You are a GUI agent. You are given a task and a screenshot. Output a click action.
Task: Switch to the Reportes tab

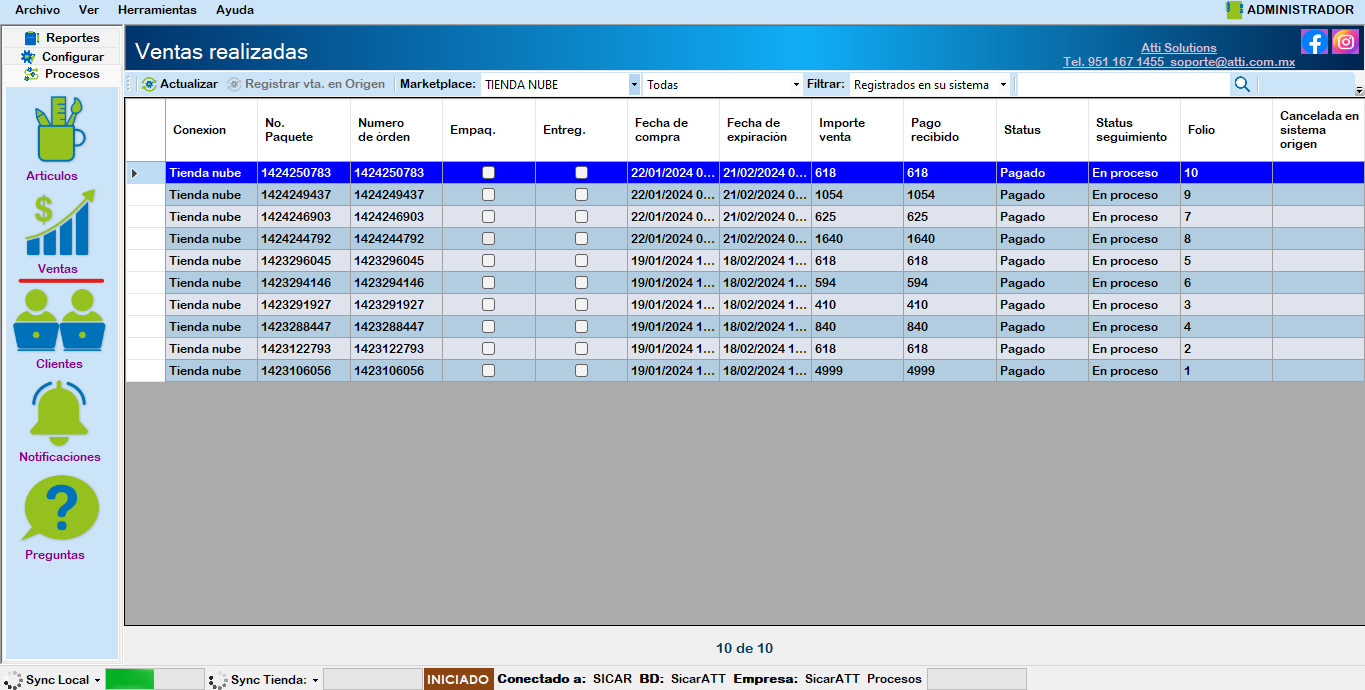[62, 38]
